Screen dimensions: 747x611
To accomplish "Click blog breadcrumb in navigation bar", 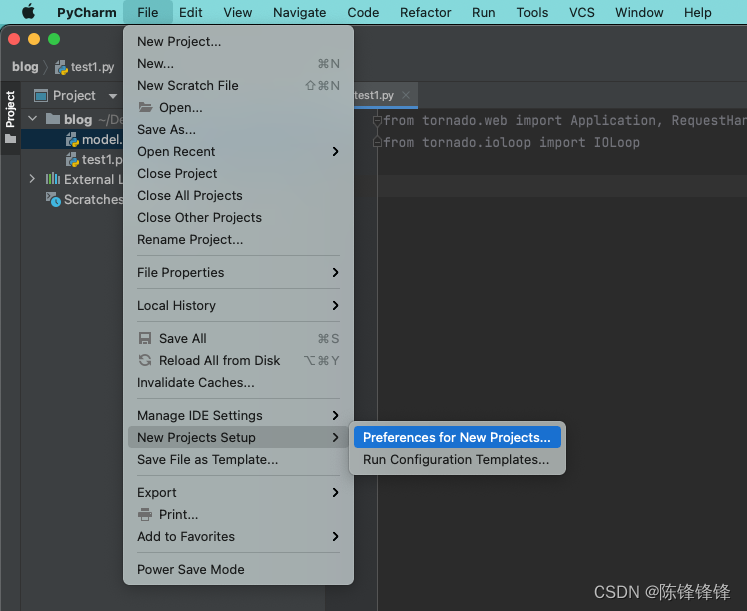I will pos(25,67).
